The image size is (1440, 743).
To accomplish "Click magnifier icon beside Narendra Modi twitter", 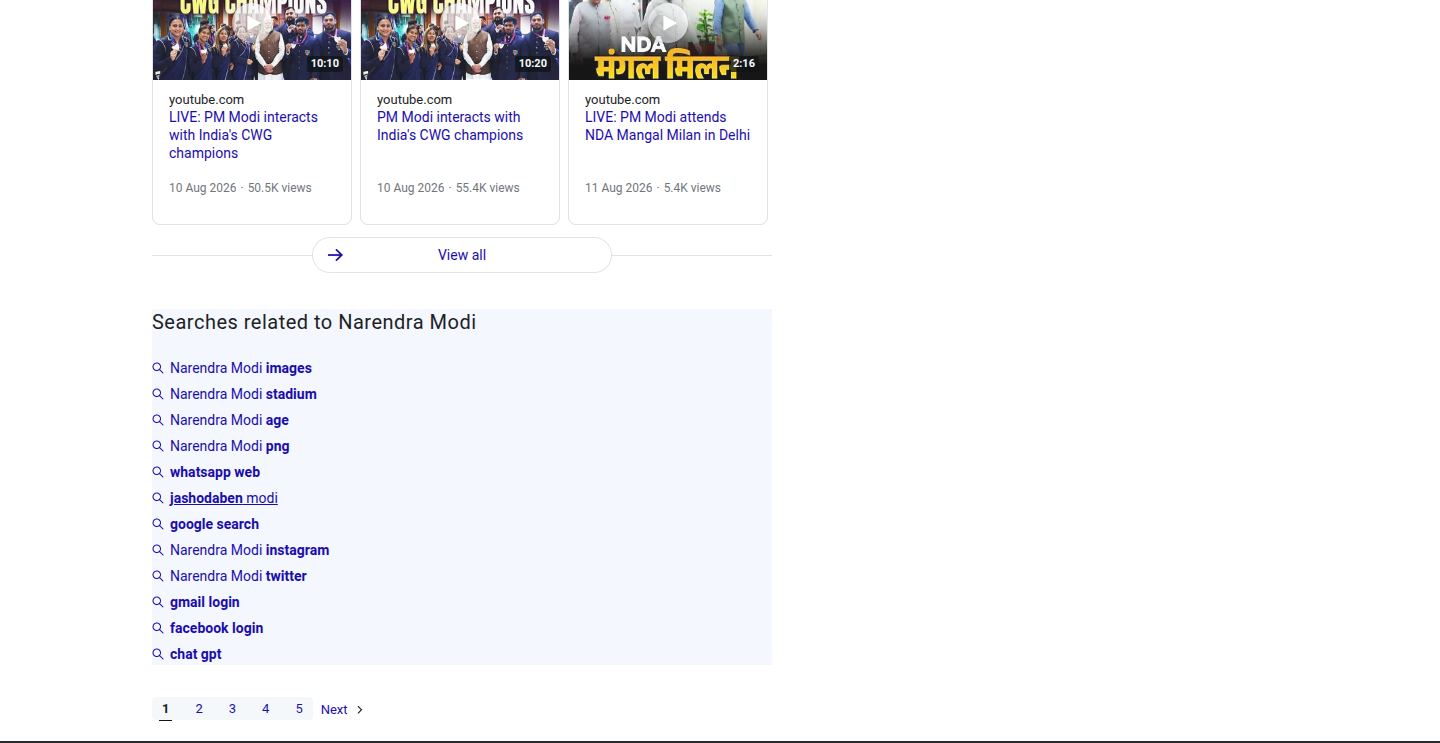I will click(x=158, y=576).
